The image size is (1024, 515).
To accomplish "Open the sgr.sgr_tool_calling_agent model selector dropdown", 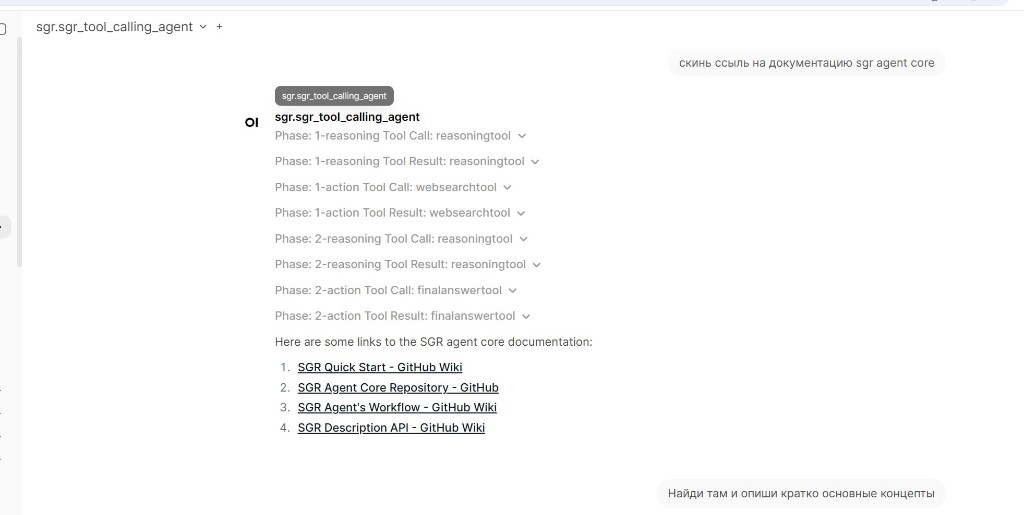I will pos(121,27).
